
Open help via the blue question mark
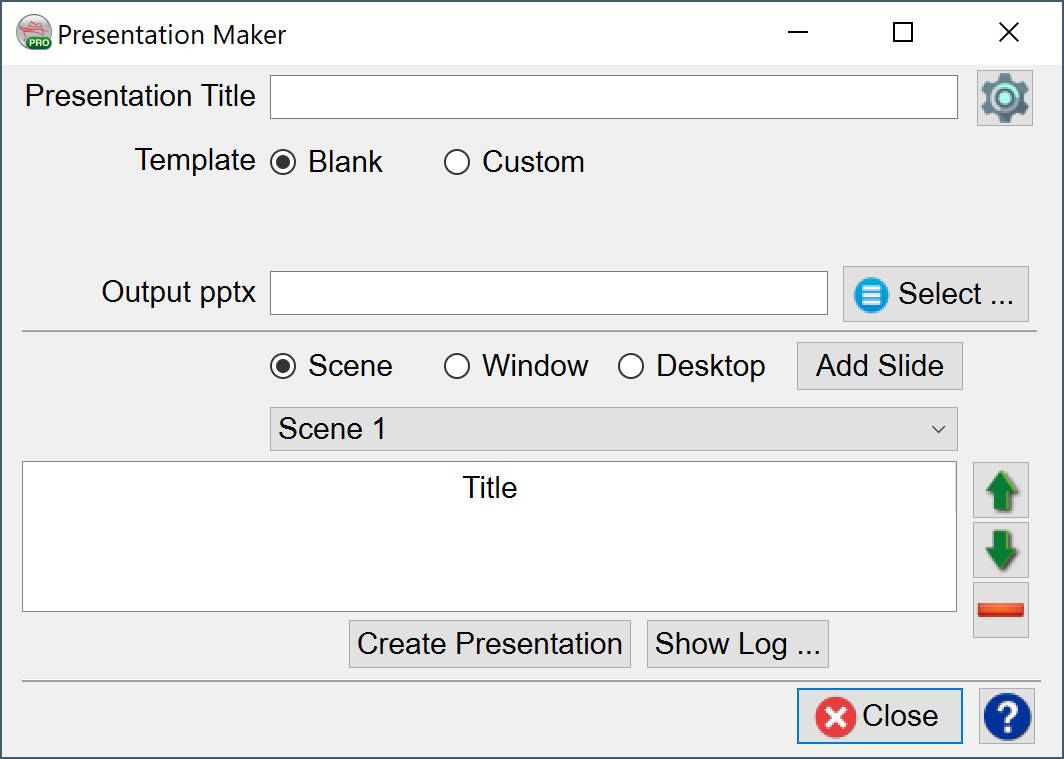1006,716
